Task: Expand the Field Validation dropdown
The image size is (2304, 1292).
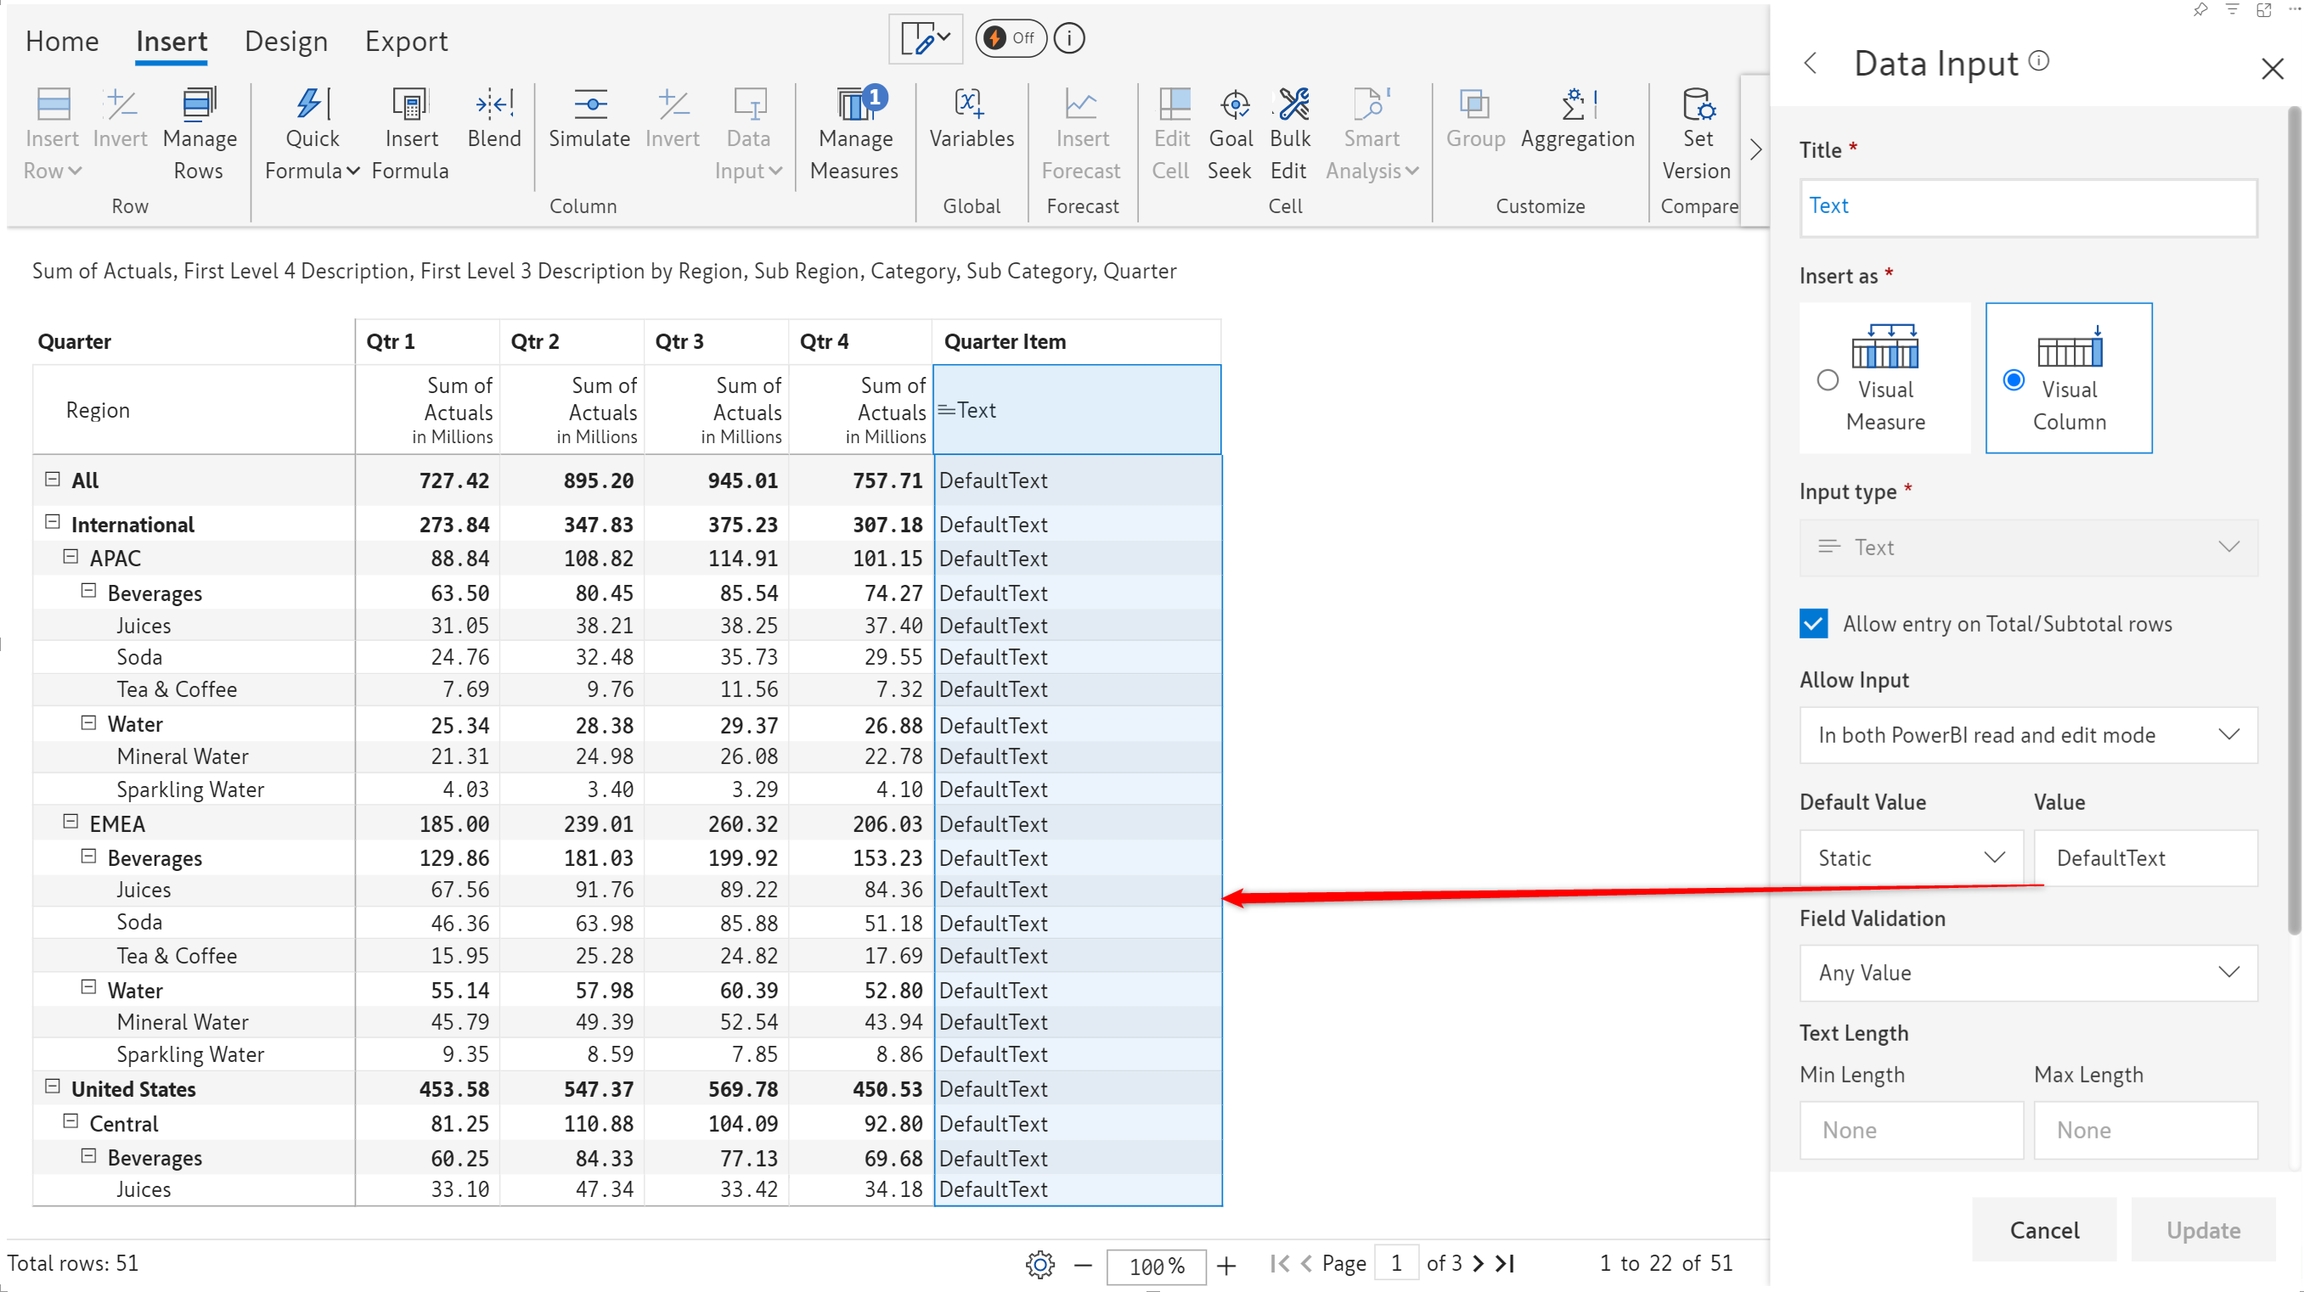Action: tap(2027, 973)
